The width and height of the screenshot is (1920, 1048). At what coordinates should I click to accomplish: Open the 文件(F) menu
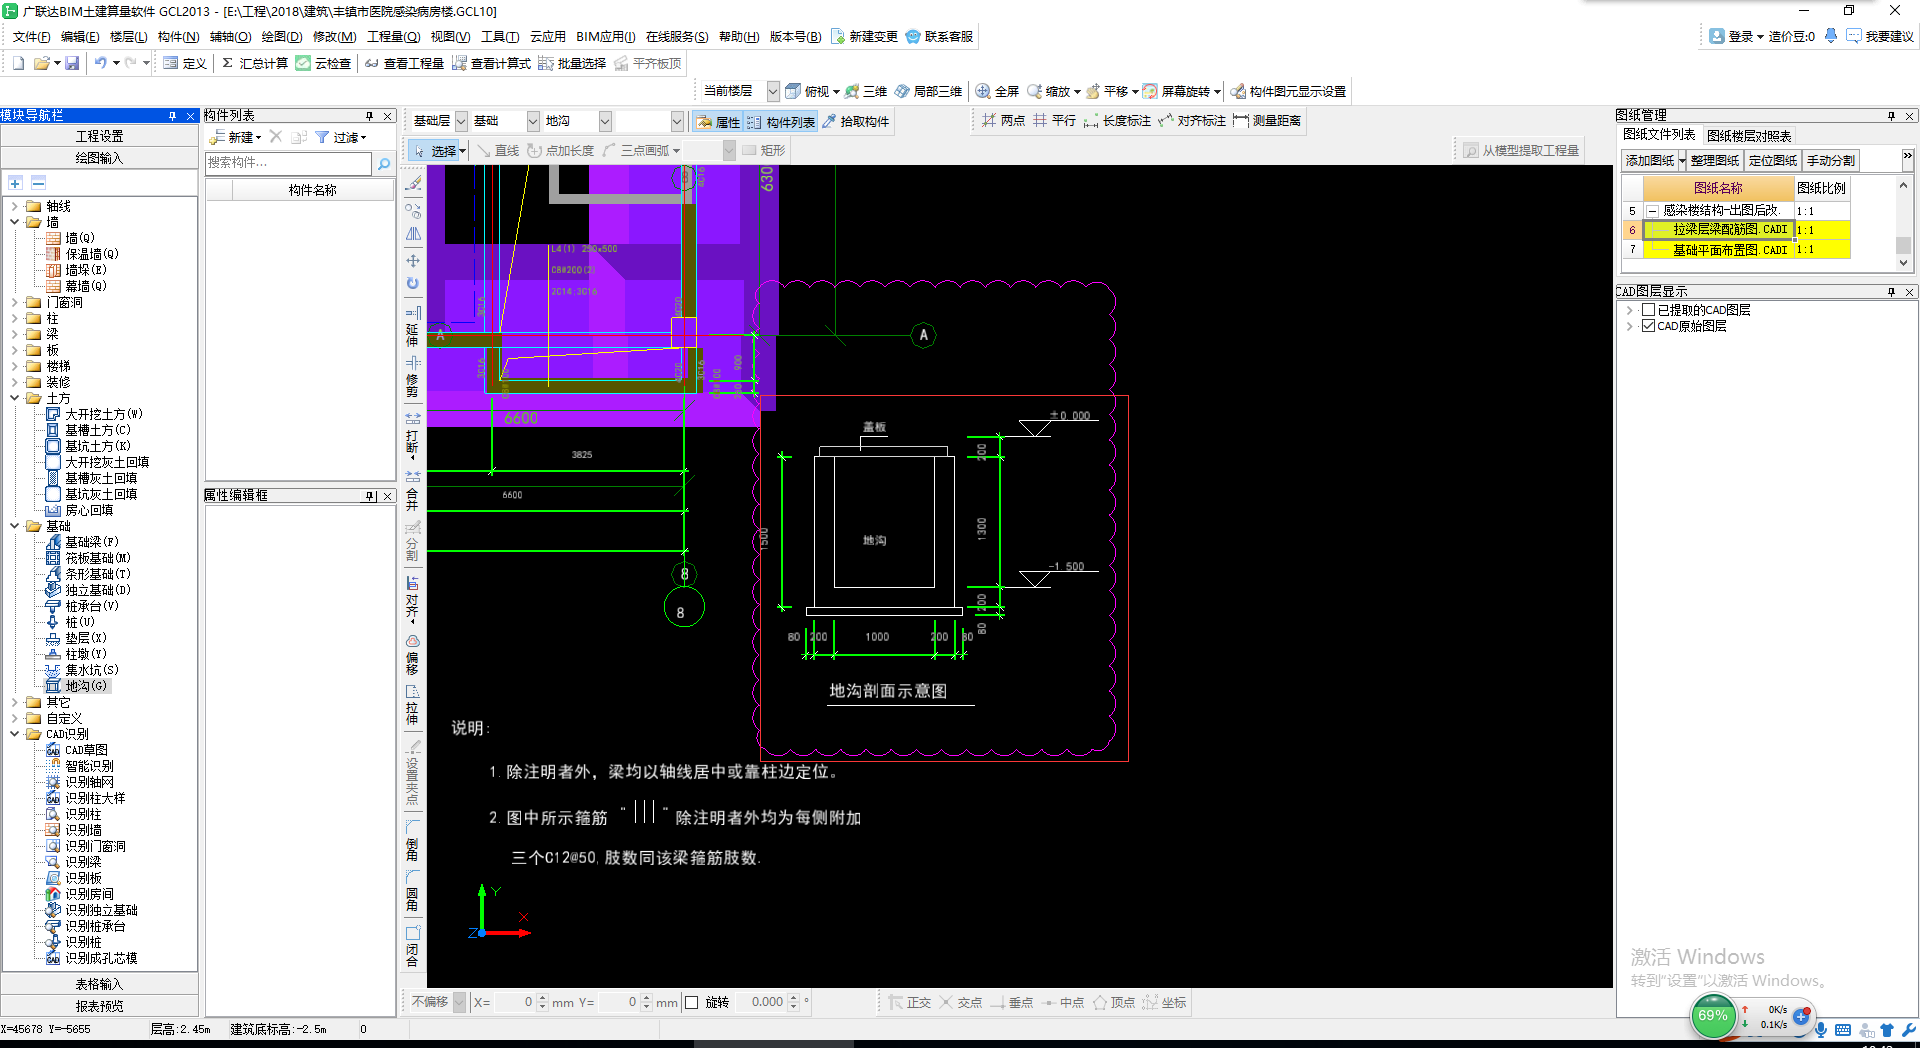pyautogui.click(x=31, y=36)
